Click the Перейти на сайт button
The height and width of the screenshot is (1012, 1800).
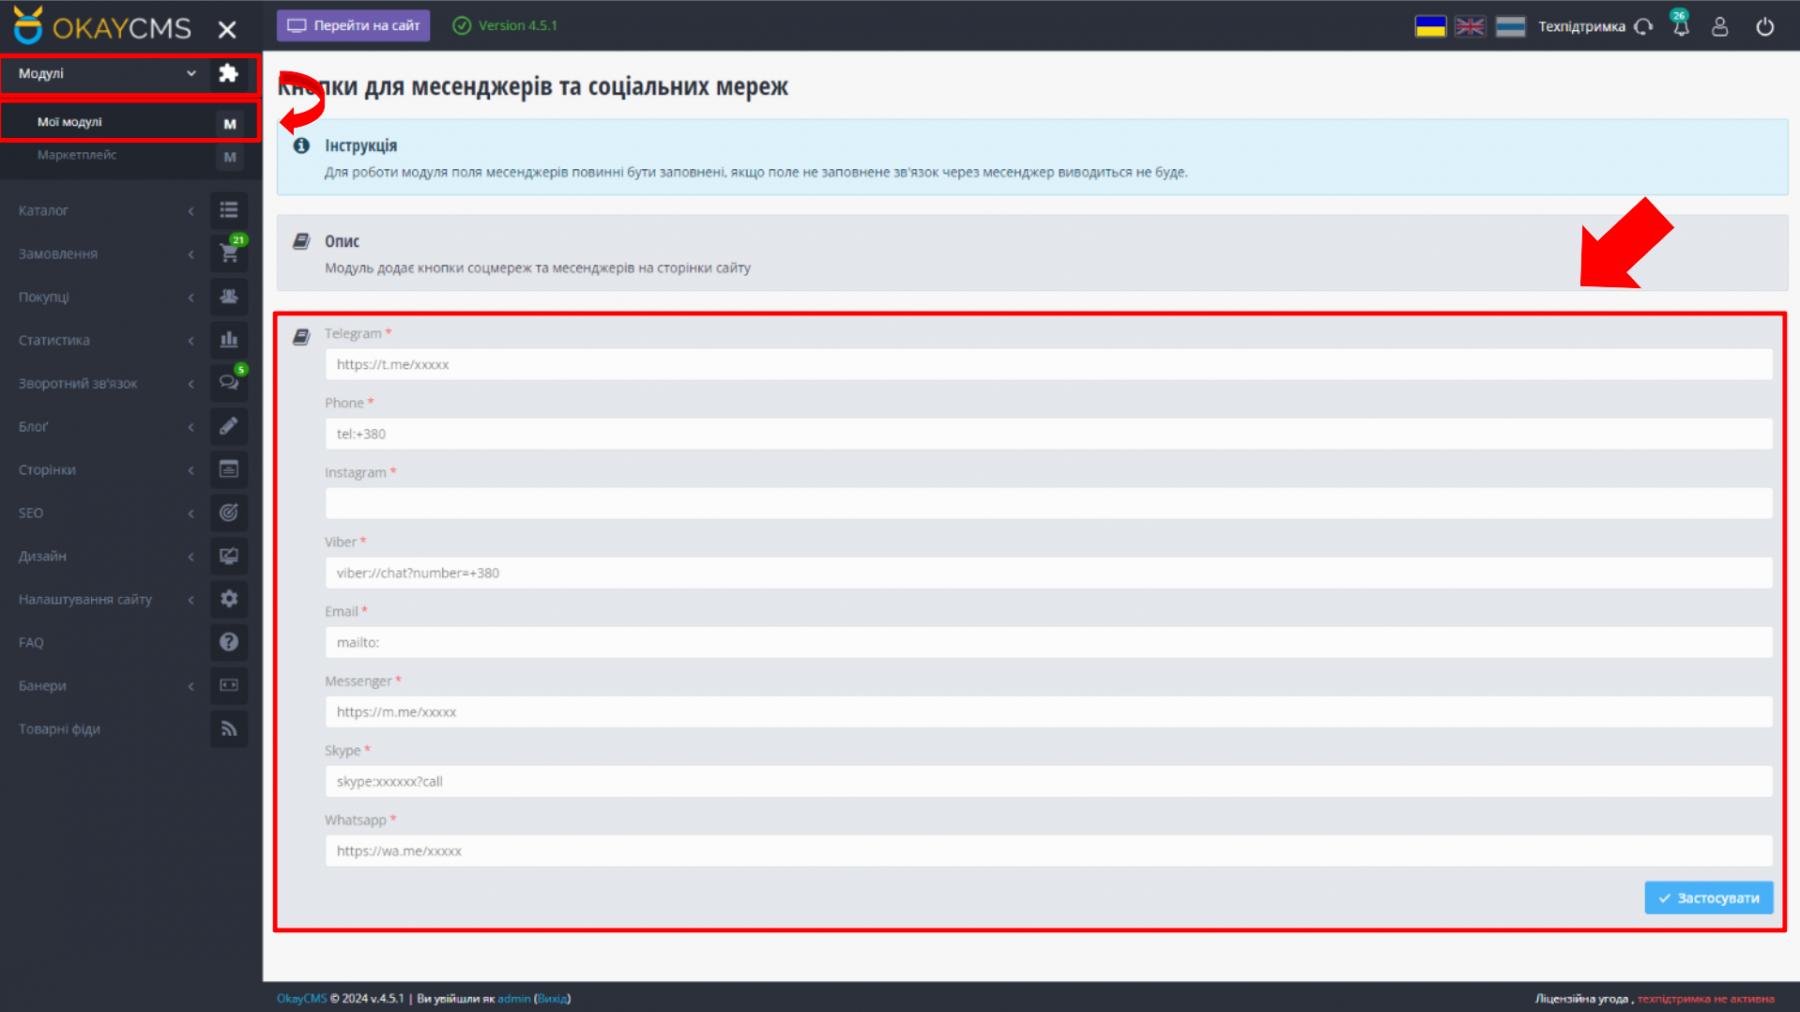coord(353,26)
